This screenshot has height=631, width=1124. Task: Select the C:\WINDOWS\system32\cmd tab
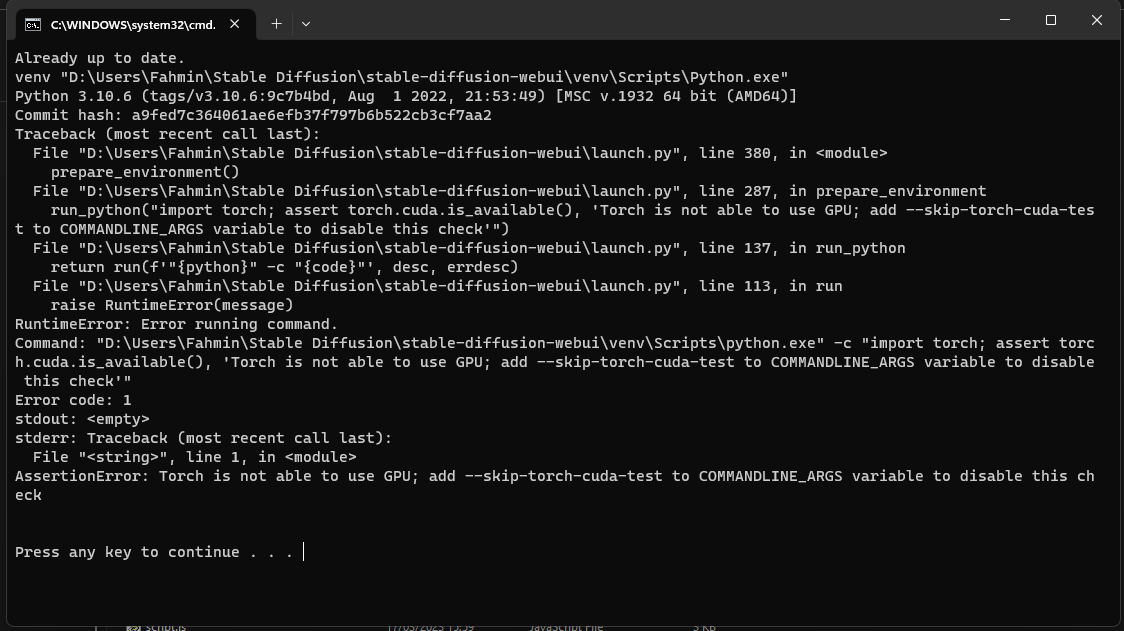click(x=118, y=23)
